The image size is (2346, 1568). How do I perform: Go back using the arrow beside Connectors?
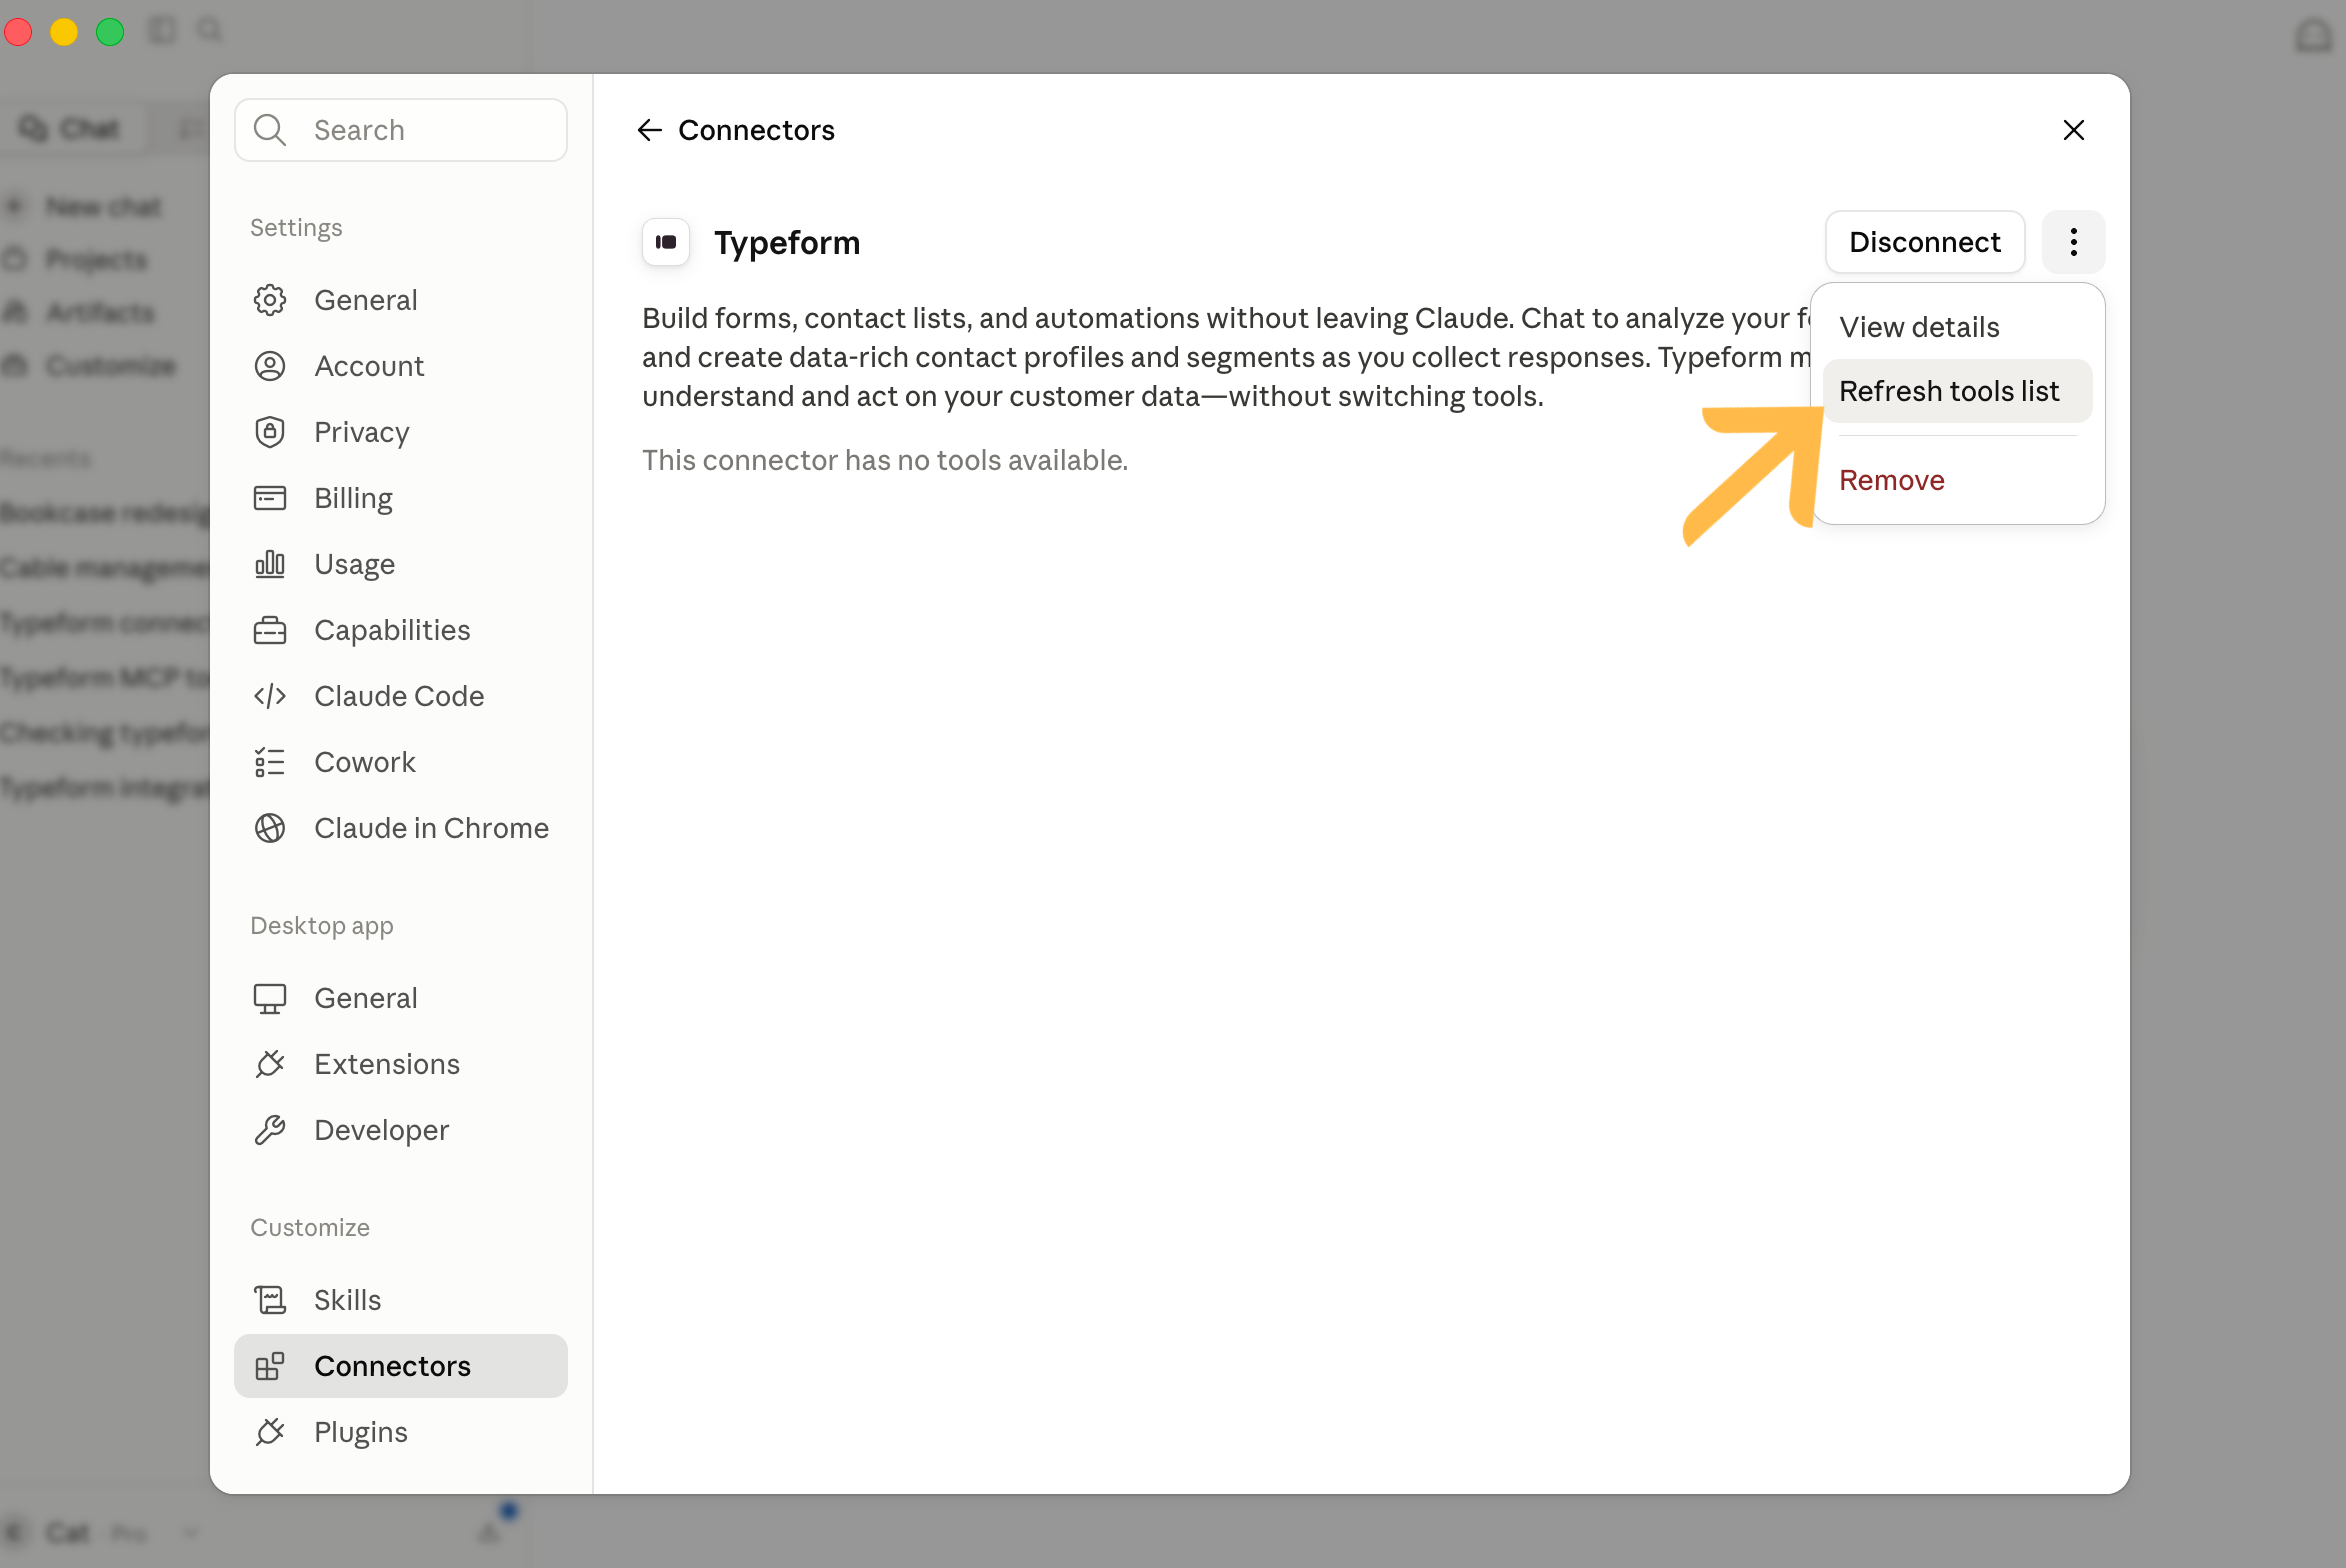[x=650, y=130]
